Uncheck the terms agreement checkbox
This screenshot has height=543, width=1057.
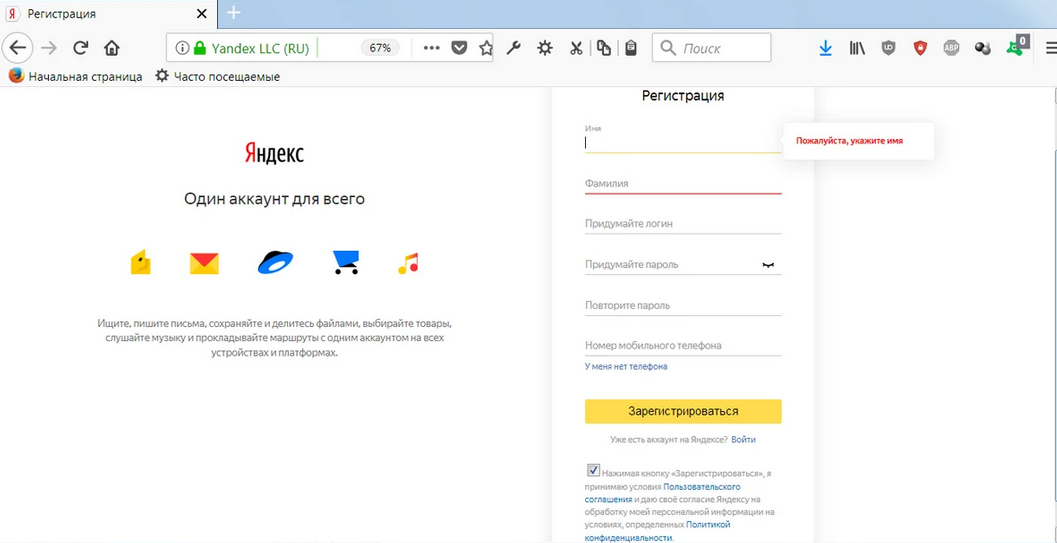point(593,470)
